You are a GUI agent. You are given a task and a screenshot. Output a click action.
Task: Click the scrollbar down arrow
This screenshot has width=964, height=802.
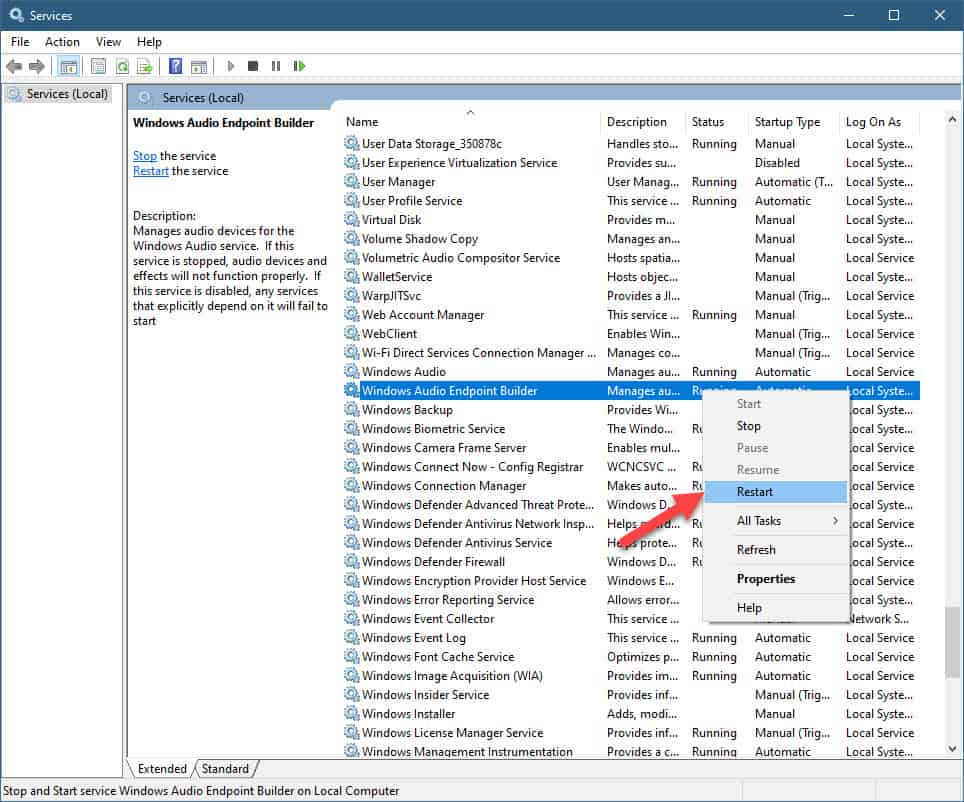point(952,748)
